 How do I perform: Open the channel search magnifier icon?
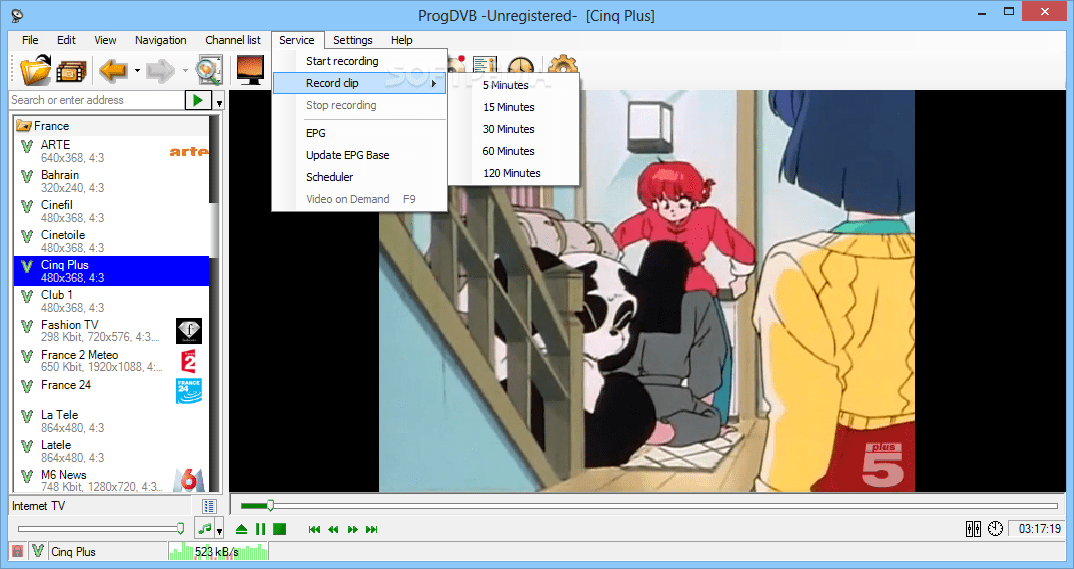pos(208,71)
